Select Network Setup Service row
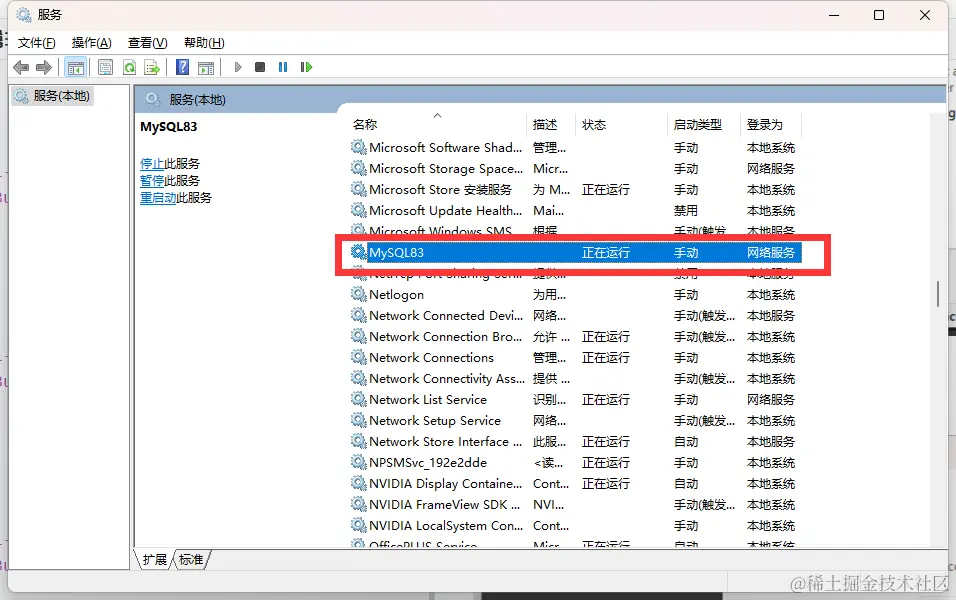This screenshot has height=600, width=956. click(576, 421)
